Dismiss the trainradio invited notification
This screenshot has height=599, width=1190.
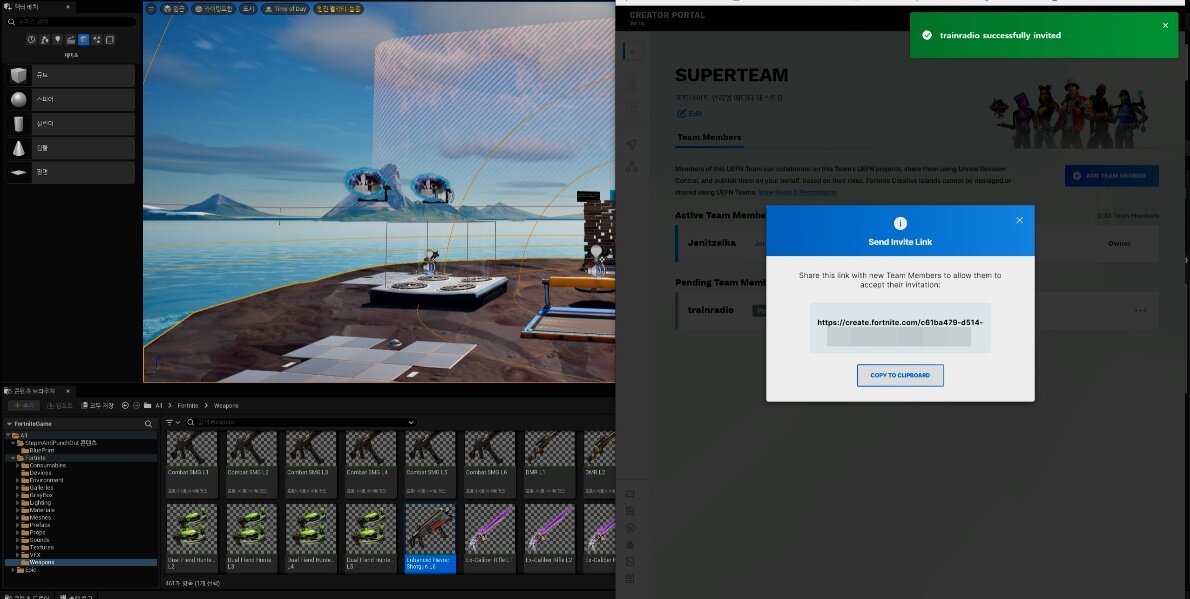1164,25
